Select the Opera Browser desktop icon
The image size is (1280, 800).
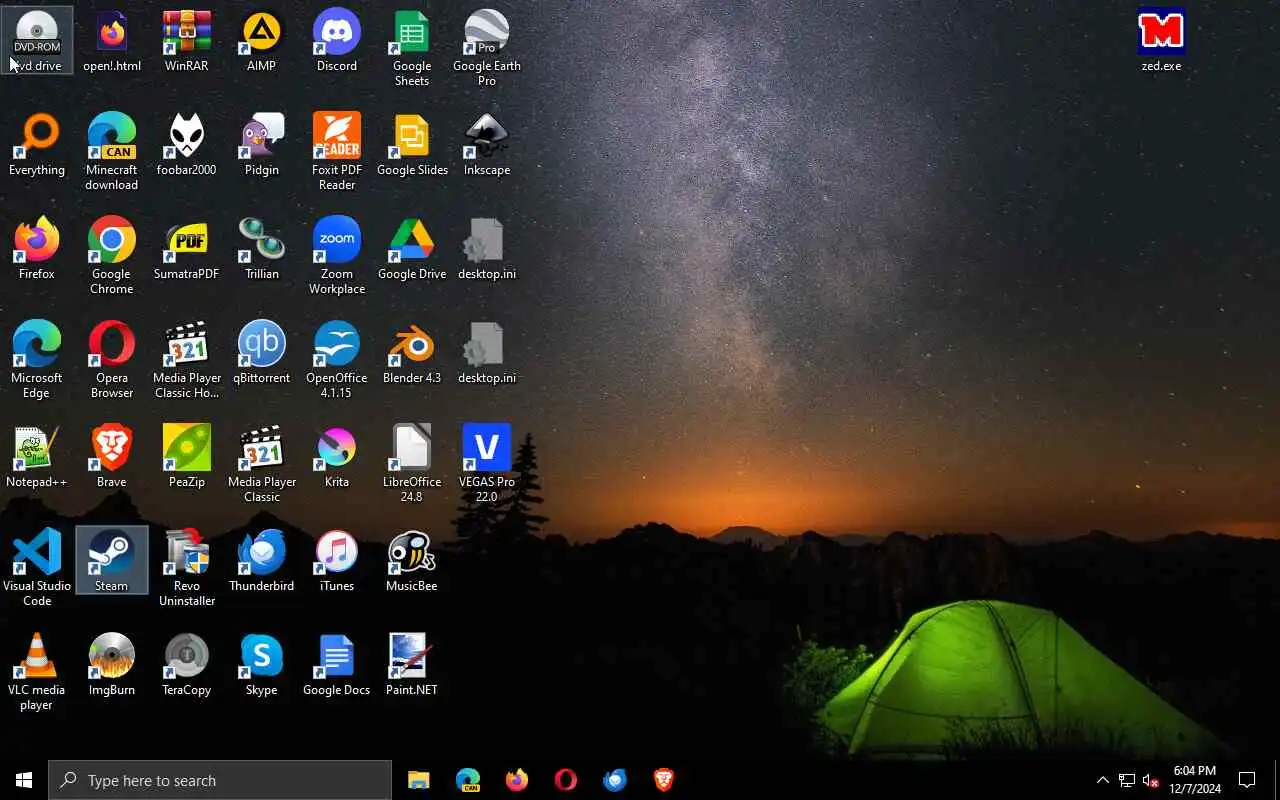pyautogui.click(x=112, y=360)
